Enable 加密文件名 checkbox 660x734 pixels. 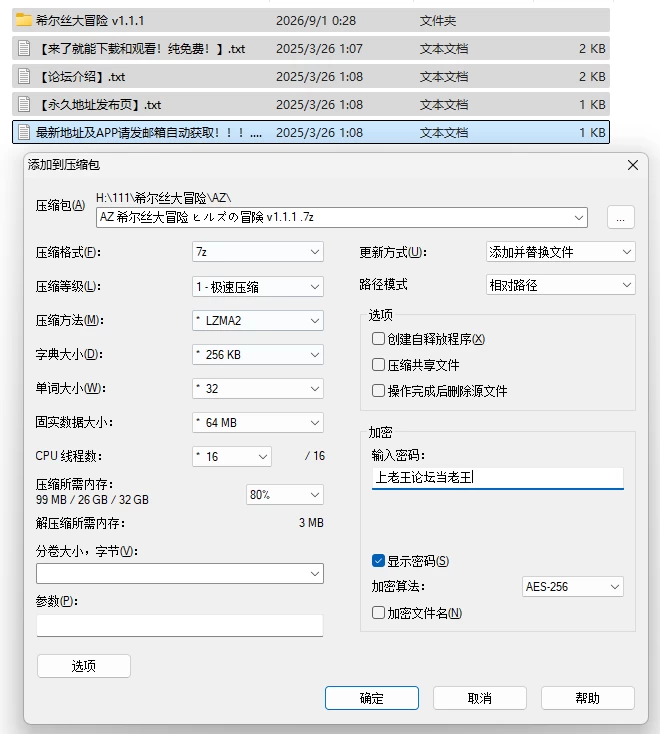pyautogui.click(x=378, y=612)
